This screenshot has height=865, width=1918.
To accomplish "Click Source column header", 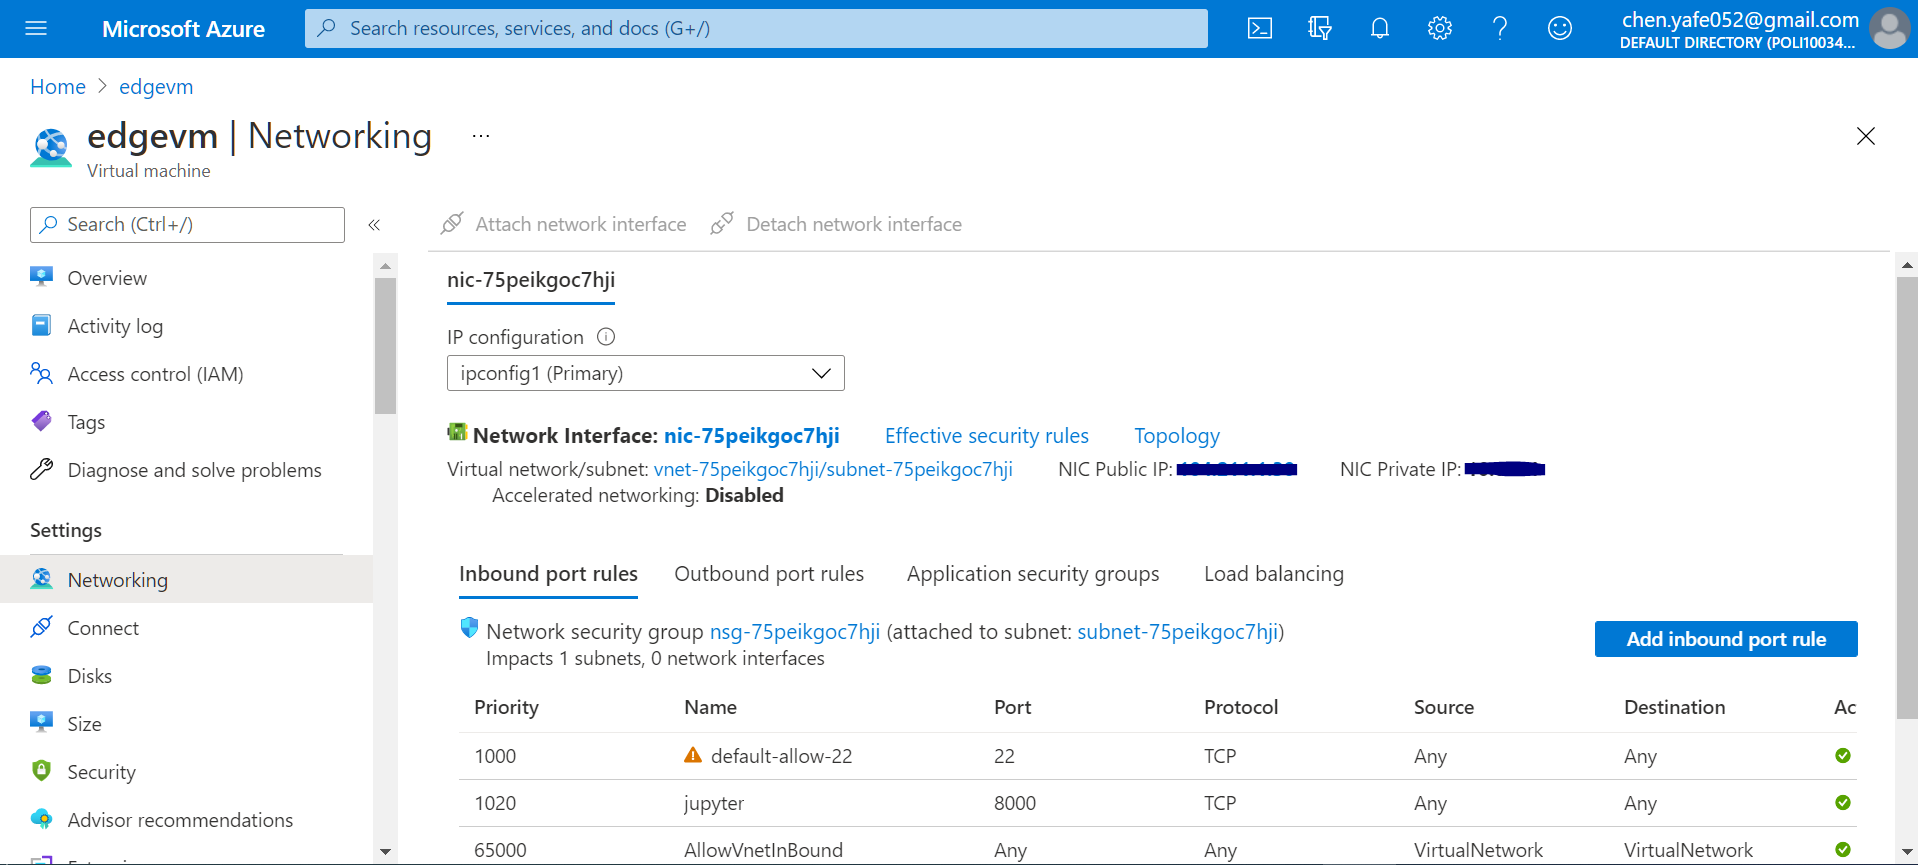I will tap(1444, 707).
